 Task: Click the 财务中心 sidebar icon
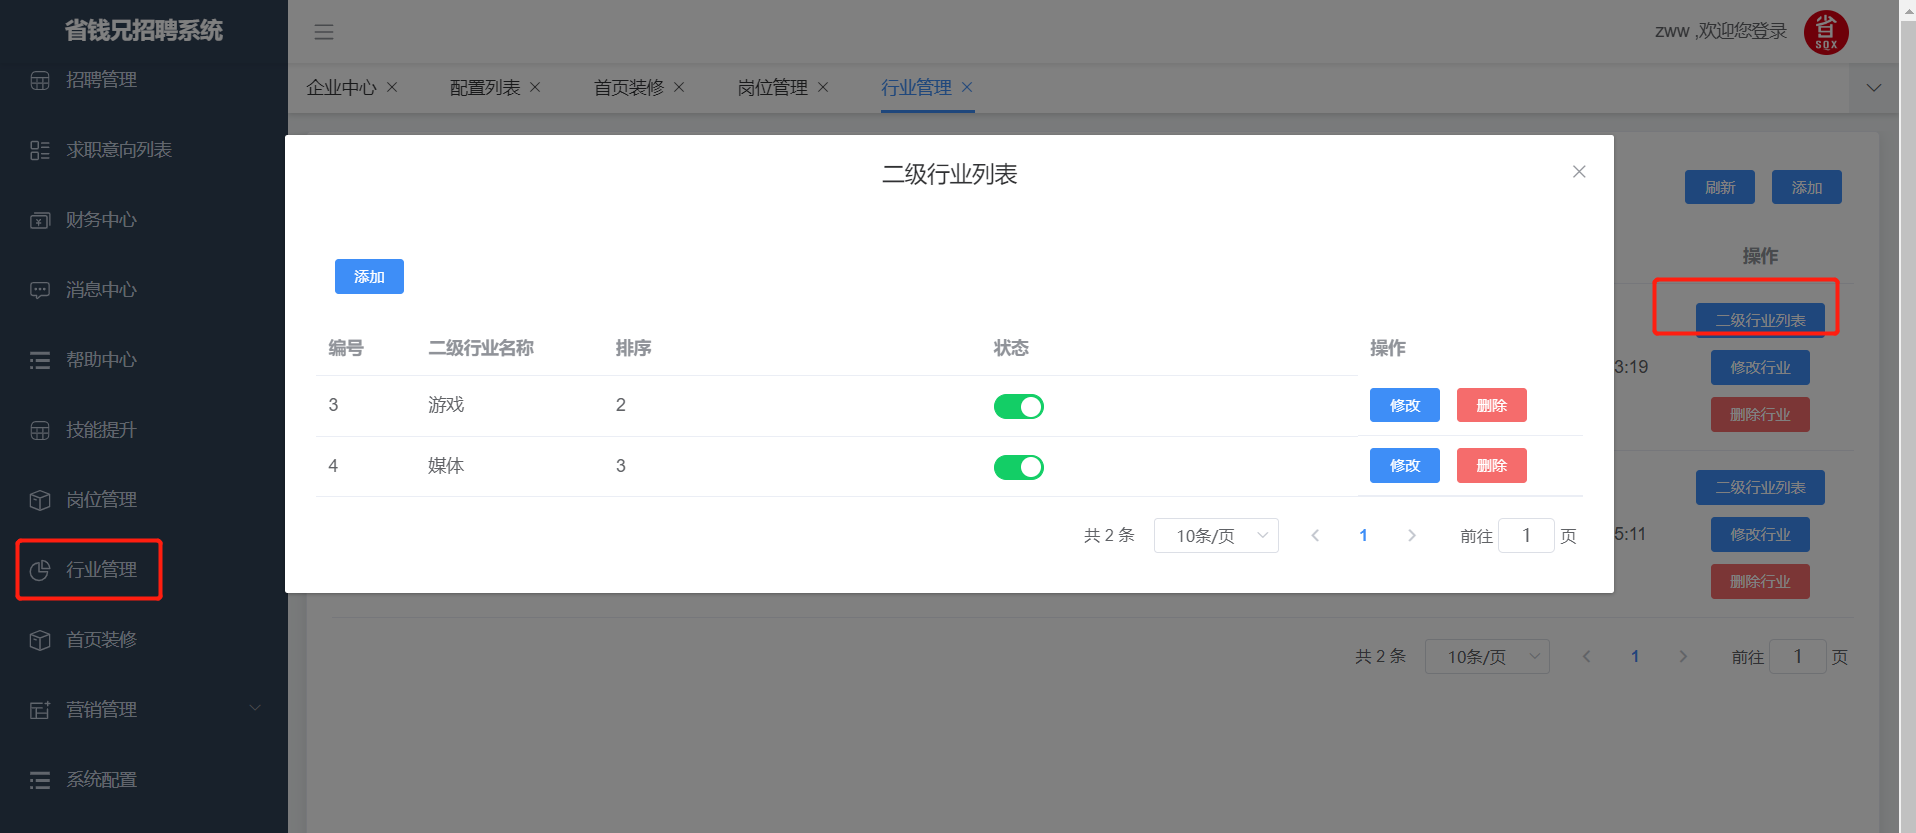tap(40, 221)
